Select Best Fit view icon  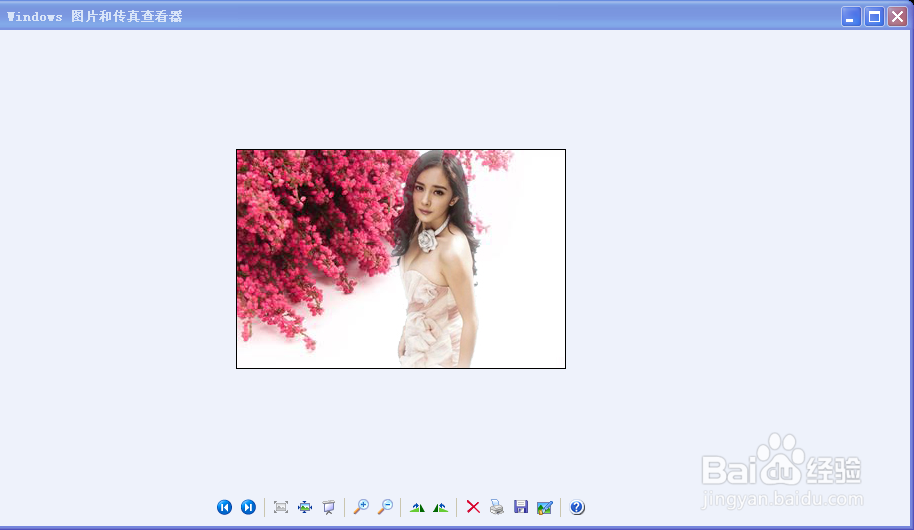(x=281, y=507)
